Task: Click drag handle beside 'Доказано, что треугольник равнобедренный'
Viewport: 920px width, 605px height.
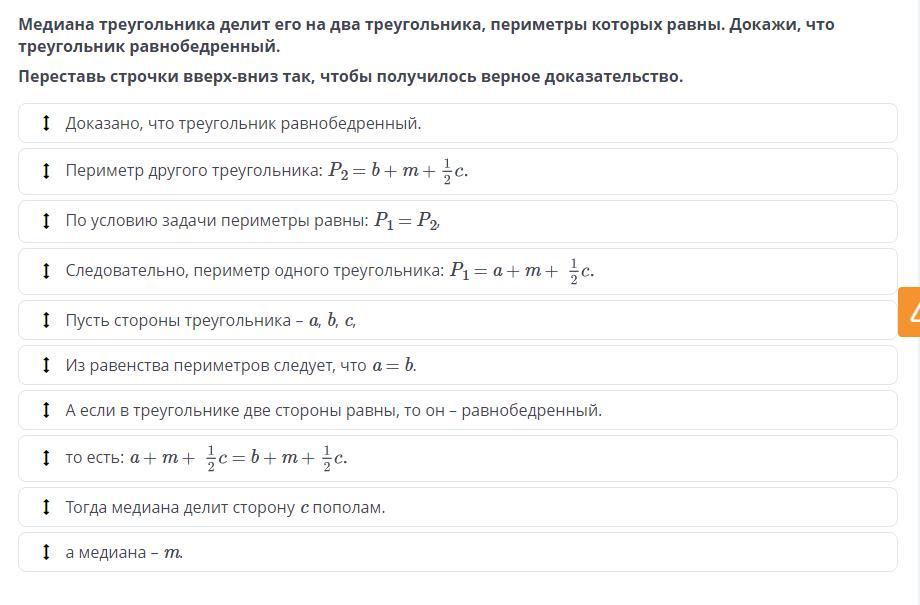Action: click(46, 123)
